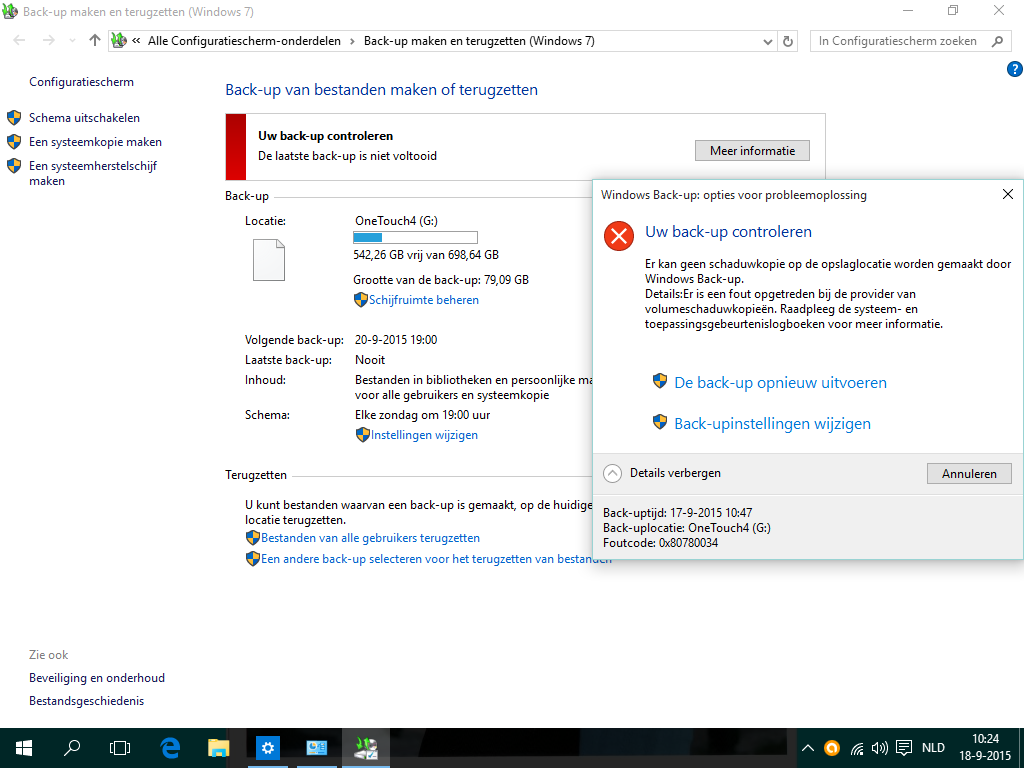Open Task View on taskbar
The image size is (1024, 768).
pyautogui.click(x=120, y=748)
